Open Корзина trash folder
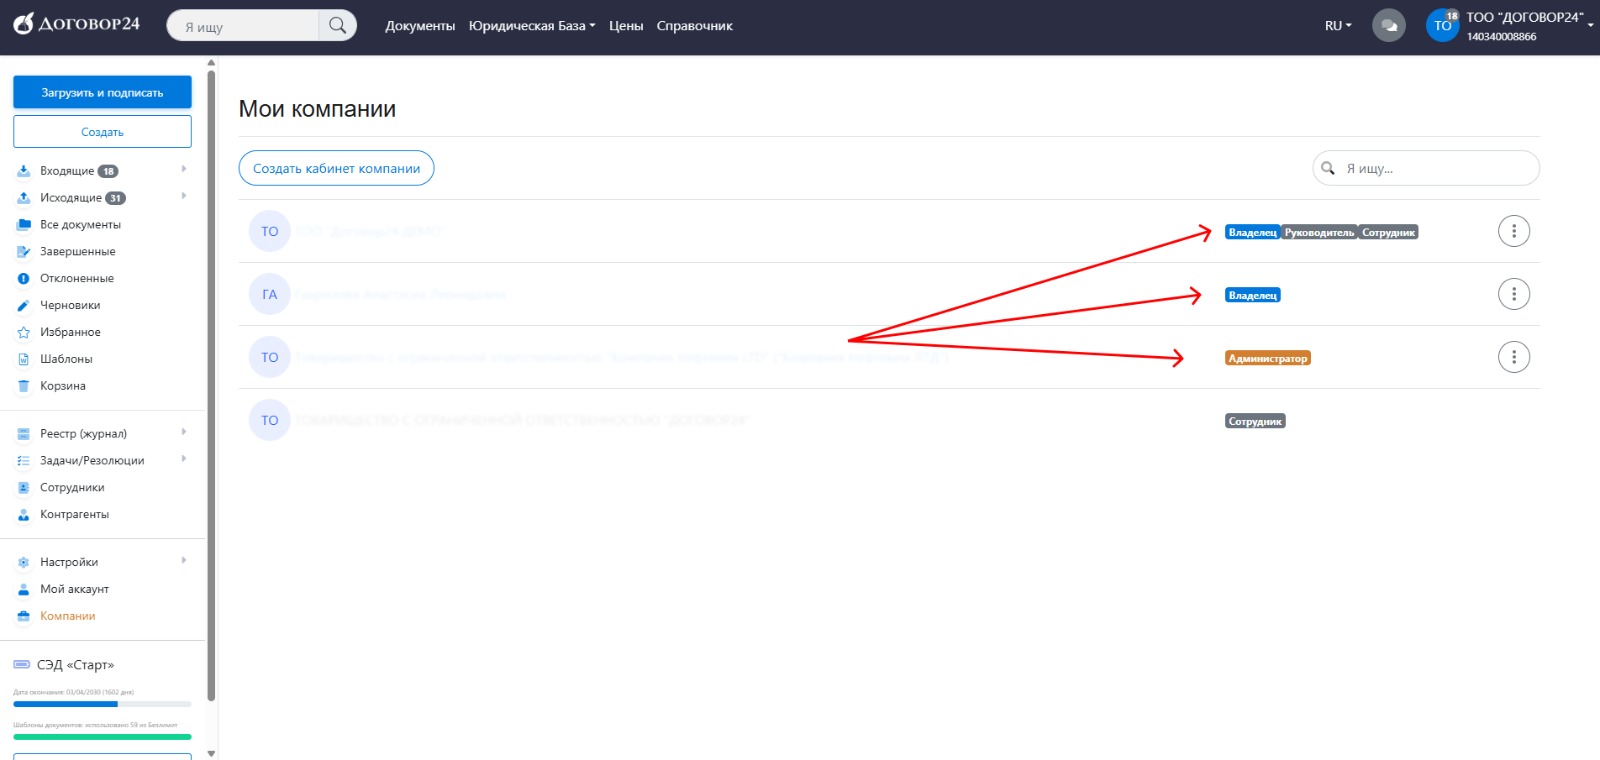1600x760 pixels. click(62, 386)
